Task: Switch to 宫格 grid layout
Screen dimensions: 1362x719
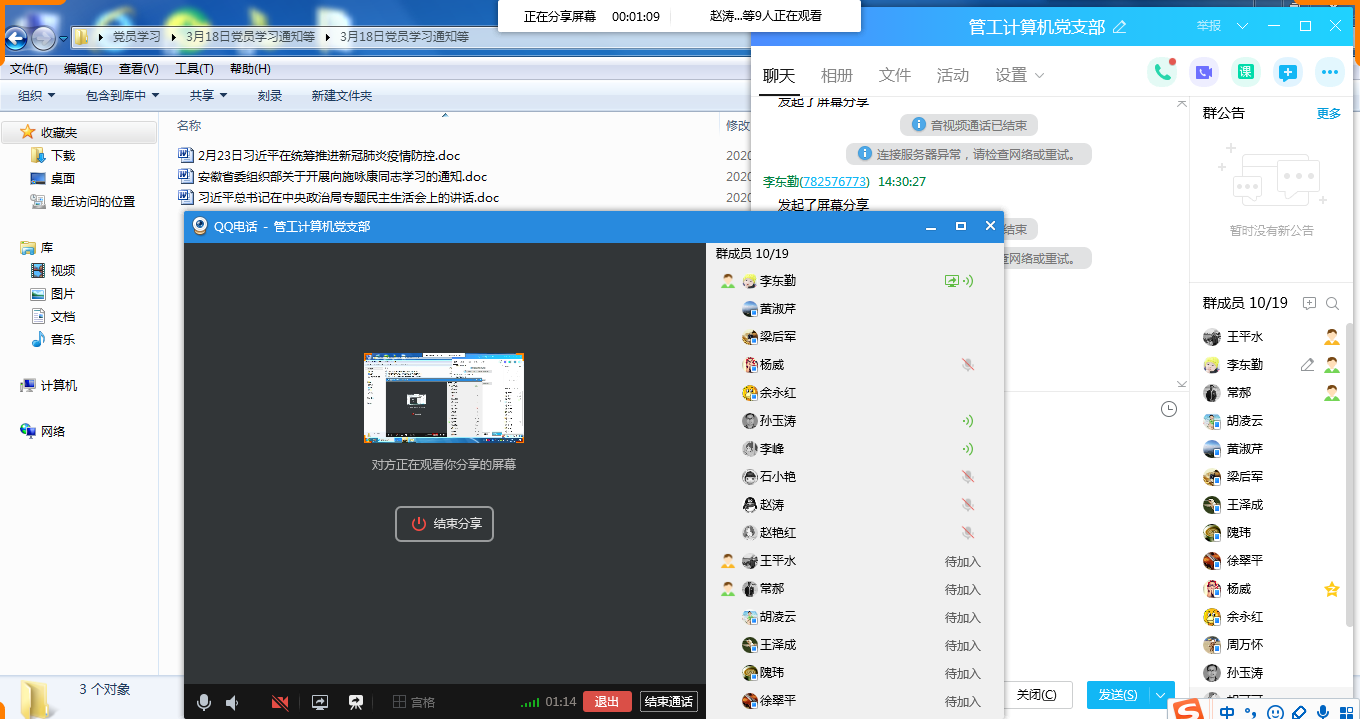Action: tap(414, 703)
